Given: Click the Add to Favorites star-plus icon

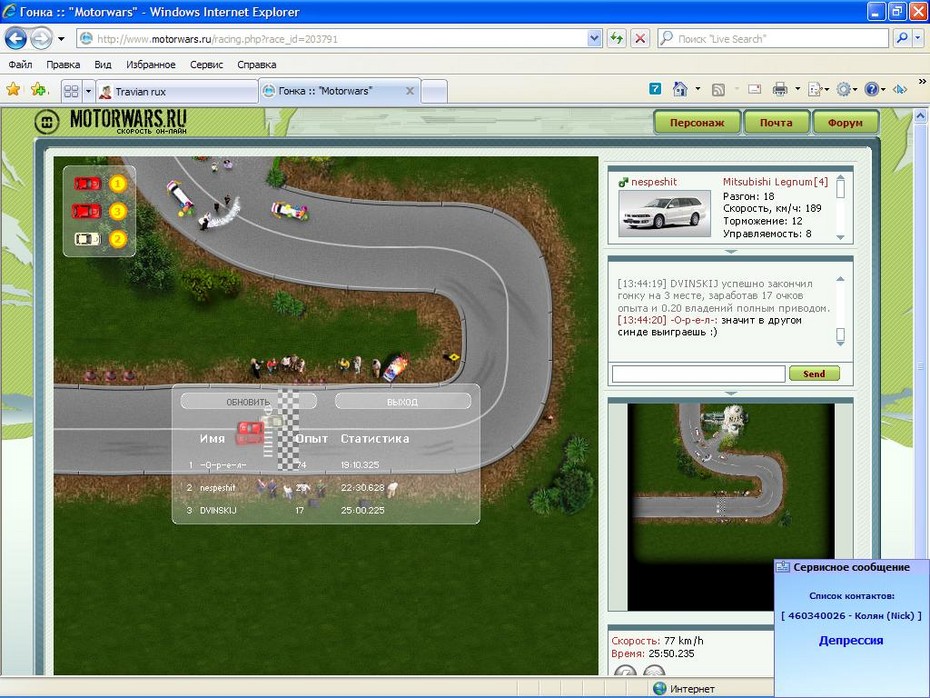Looking at the screenshot, I should [39, 90].
